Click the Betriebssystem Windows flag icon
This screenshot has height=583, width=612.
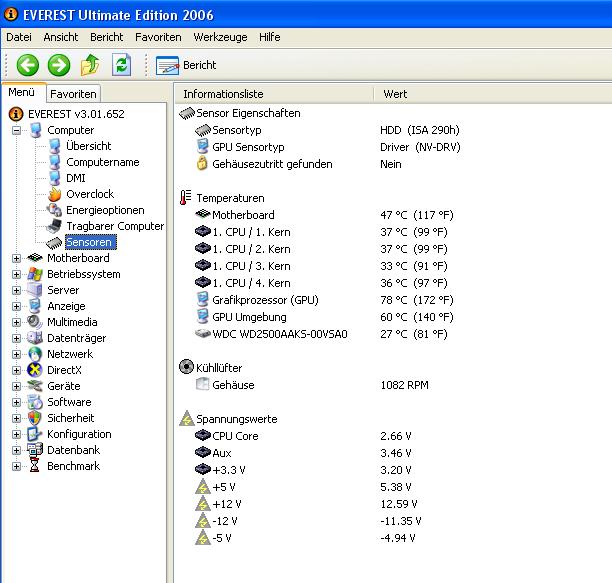(x=35, y=274)
